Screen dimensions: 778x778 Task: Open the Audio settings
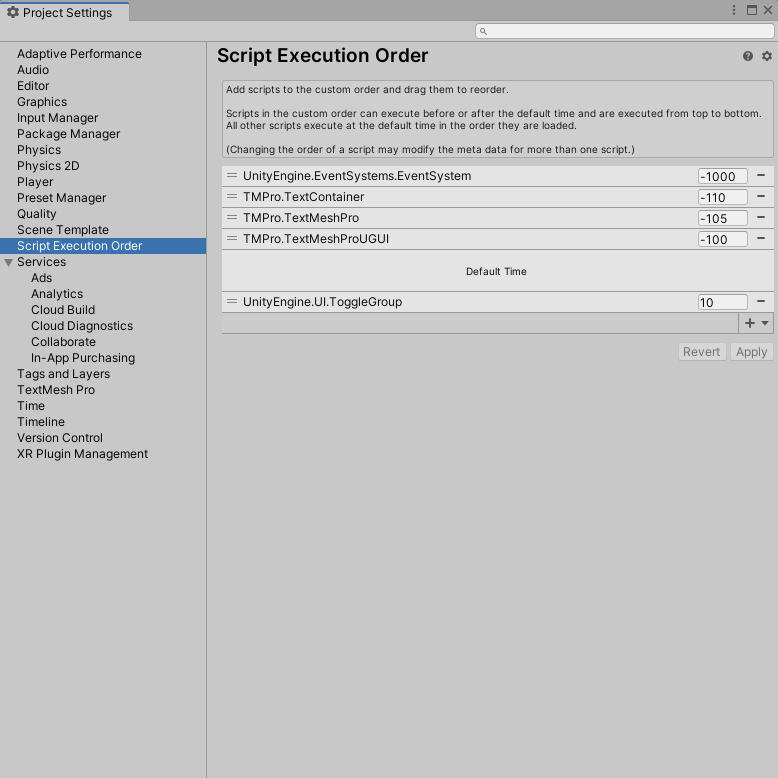(33, 70)
